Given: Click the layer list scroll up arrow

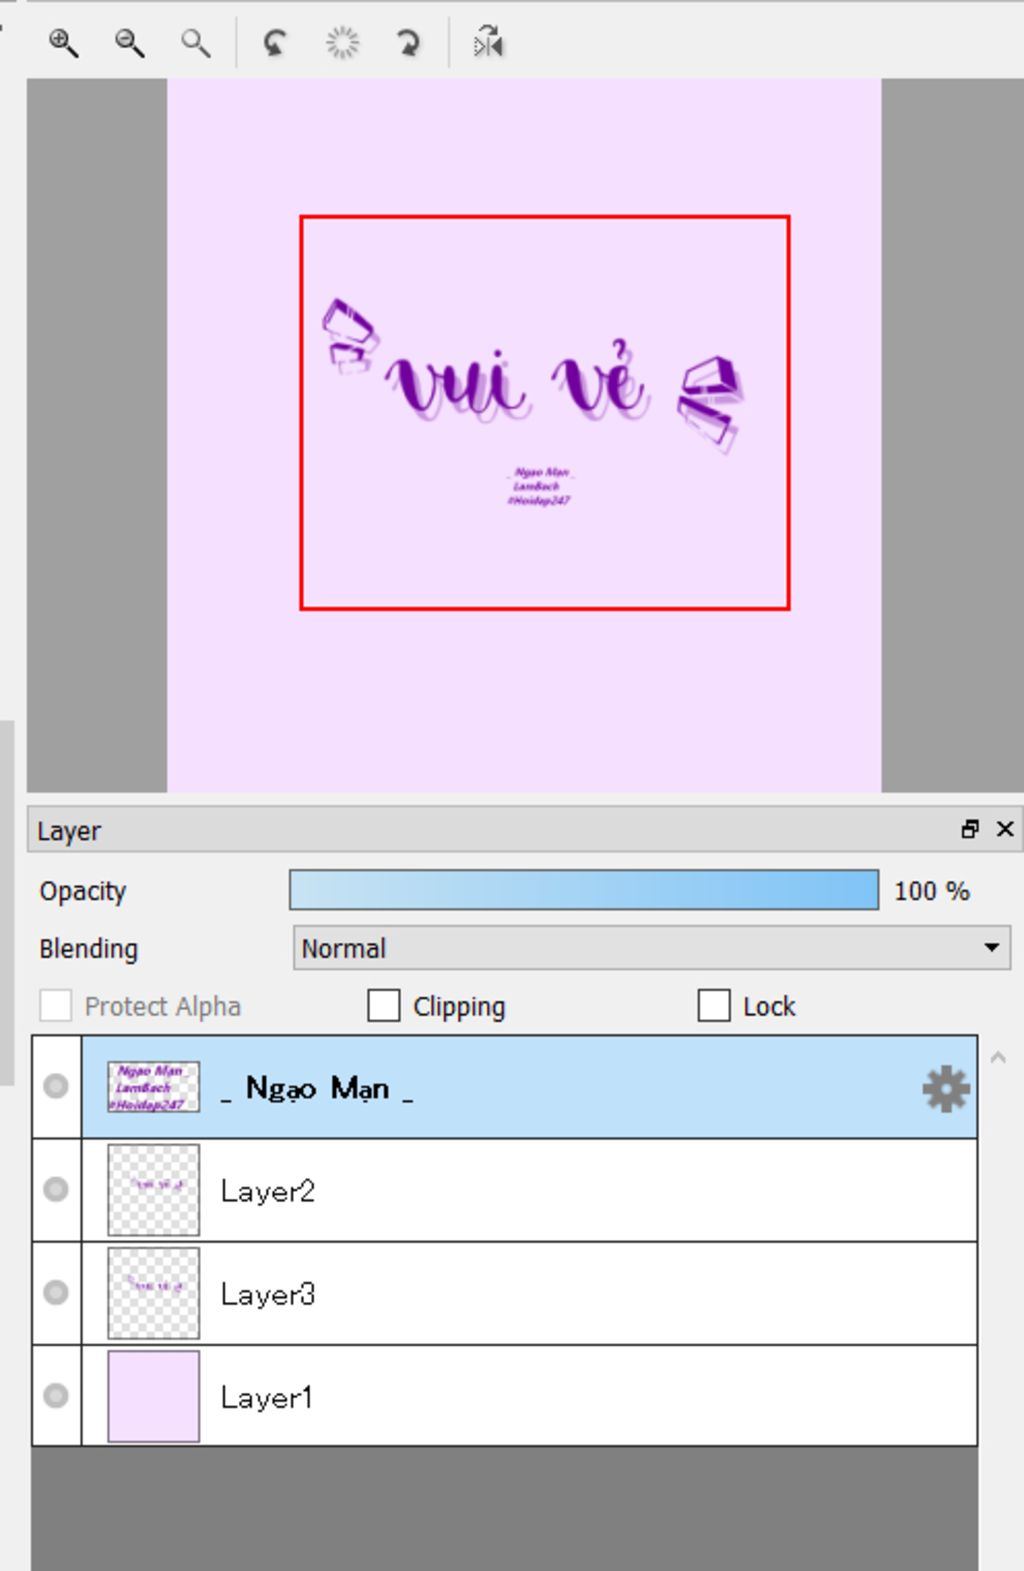Looking at the screenshot, I should click(x=998, y=1057).
